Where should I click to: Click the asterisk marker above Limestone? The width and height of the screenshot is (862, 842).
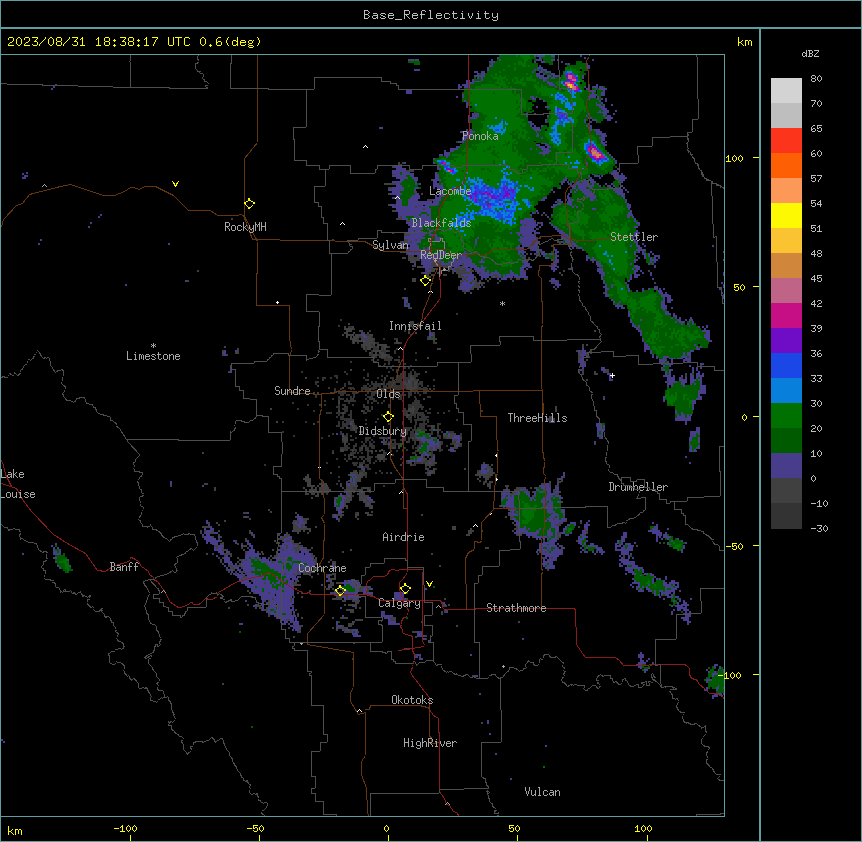153,346
